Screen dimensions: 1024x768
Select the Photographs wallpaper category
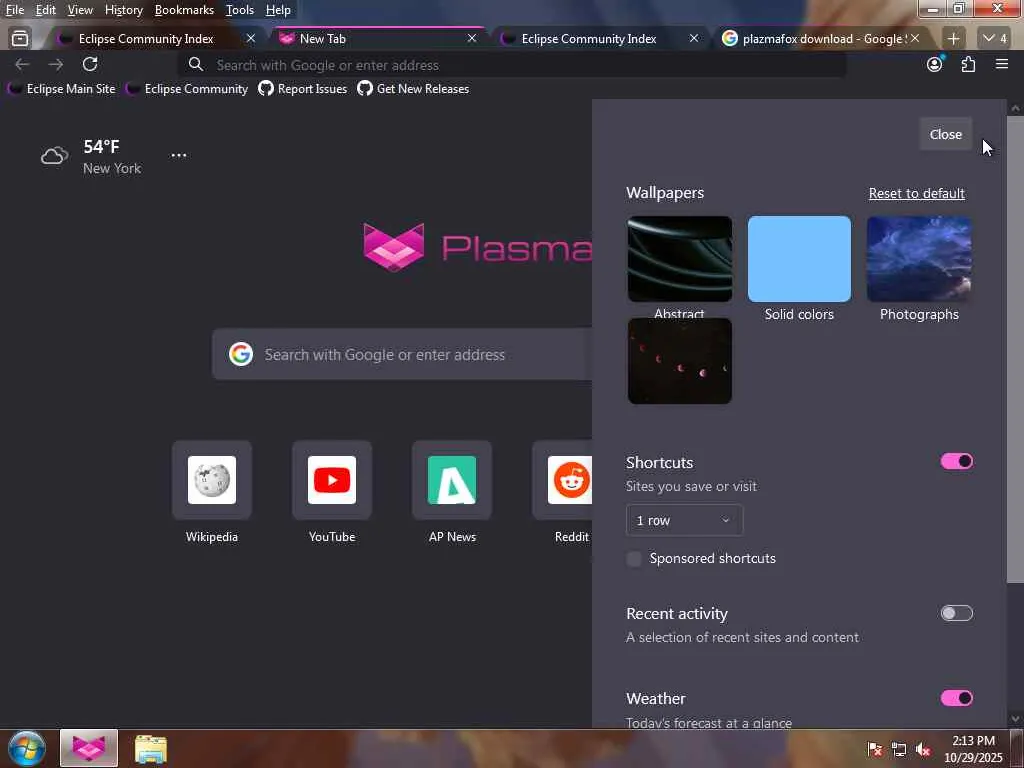(x=919, y=259)
